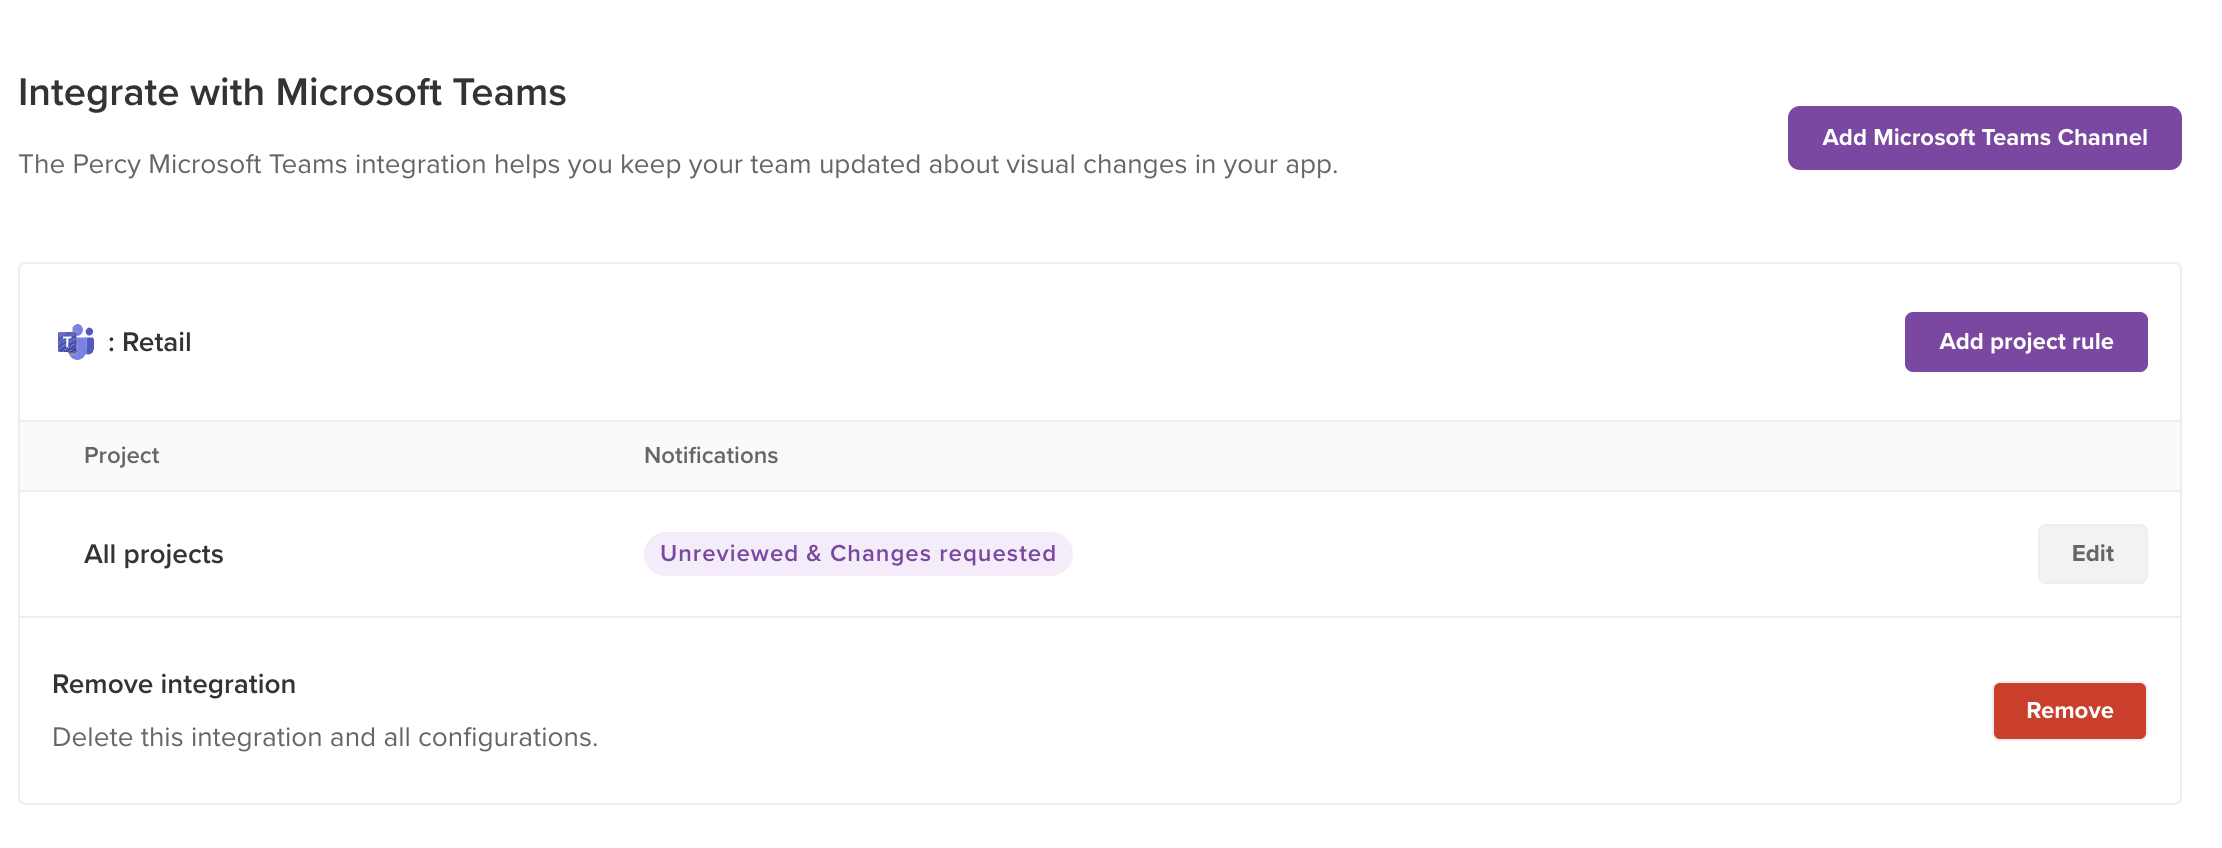Click the Integrate with Microsoft Teams heading
This screenshot has width=2222, height=848.
point(292,93)
